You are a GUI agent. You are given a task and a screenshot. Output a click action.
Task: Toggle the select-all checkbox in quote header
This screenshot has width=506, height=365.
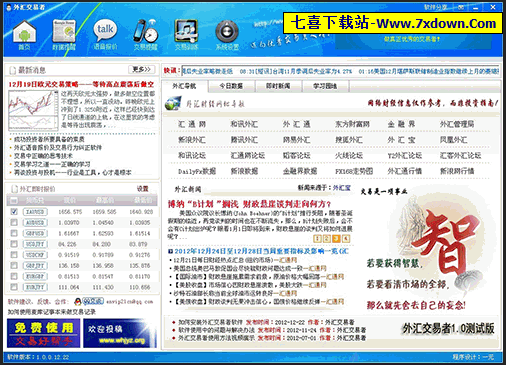point(14,200)
